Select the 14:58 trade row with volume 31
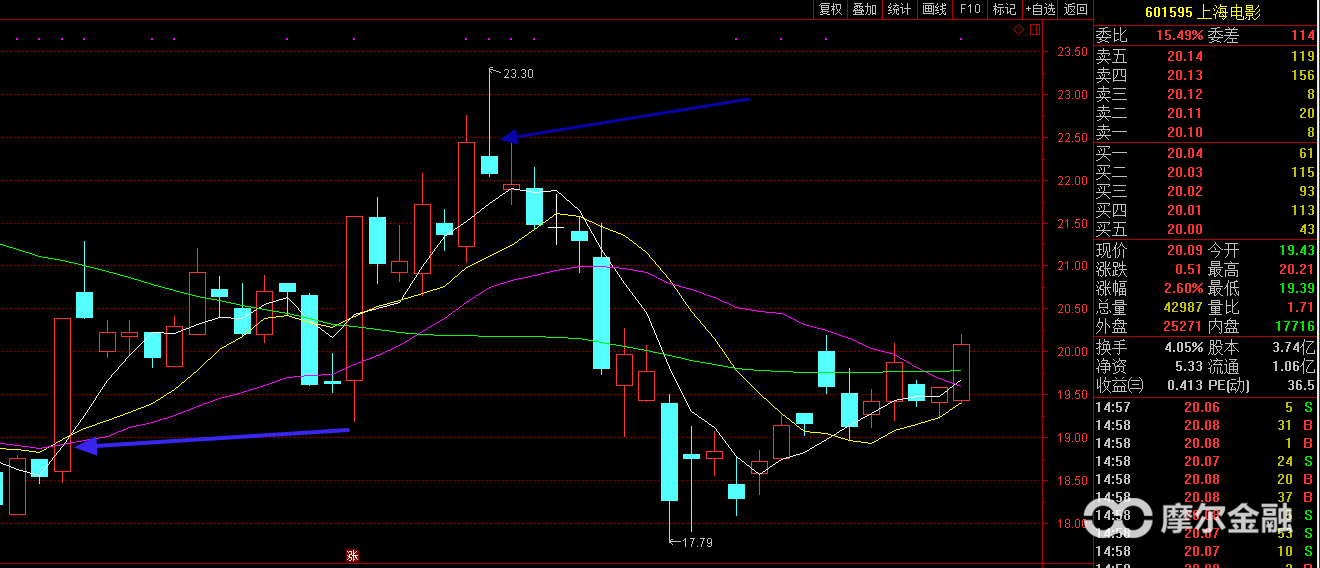This screenshot has height=568, width=1320. [1207, 425]
